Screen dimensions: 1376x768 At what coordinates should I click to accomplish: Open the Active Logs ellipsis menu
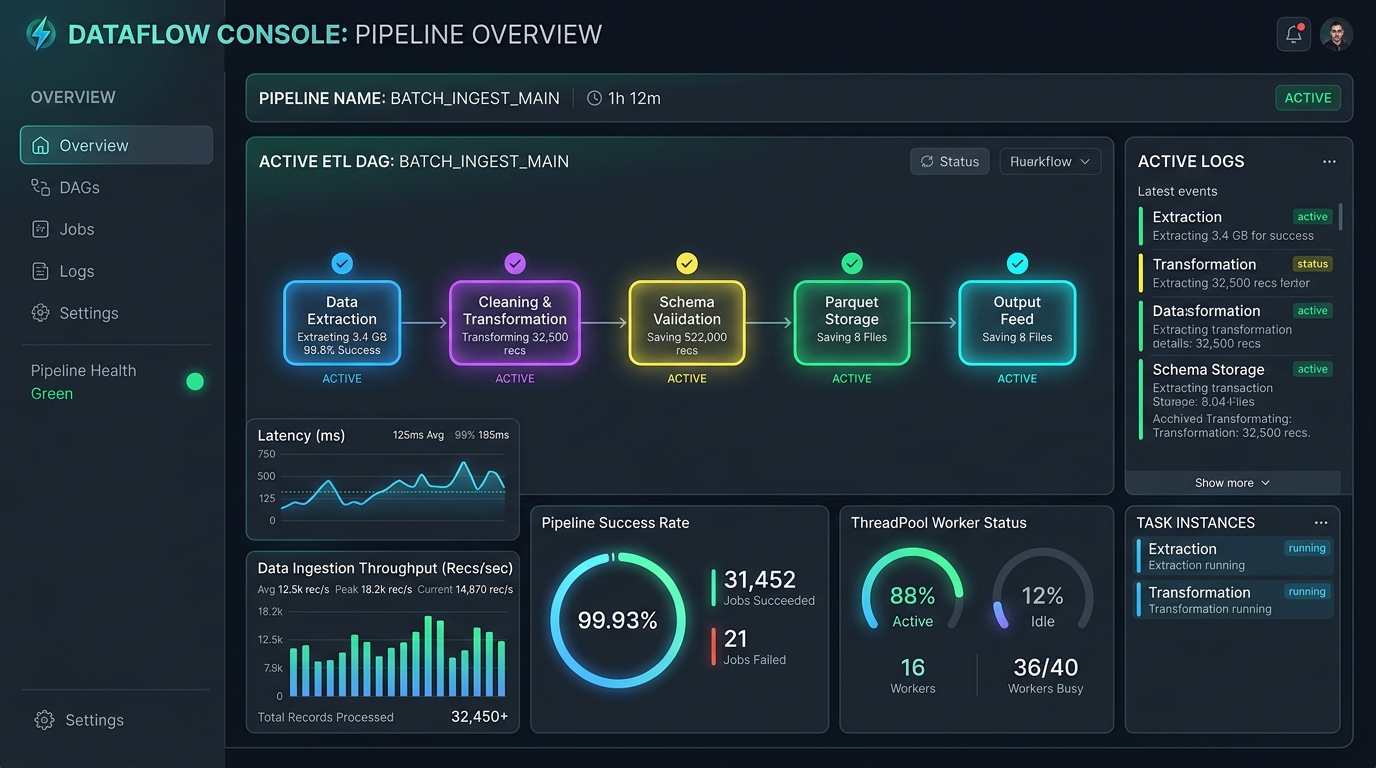click(x=1329, y=161)
